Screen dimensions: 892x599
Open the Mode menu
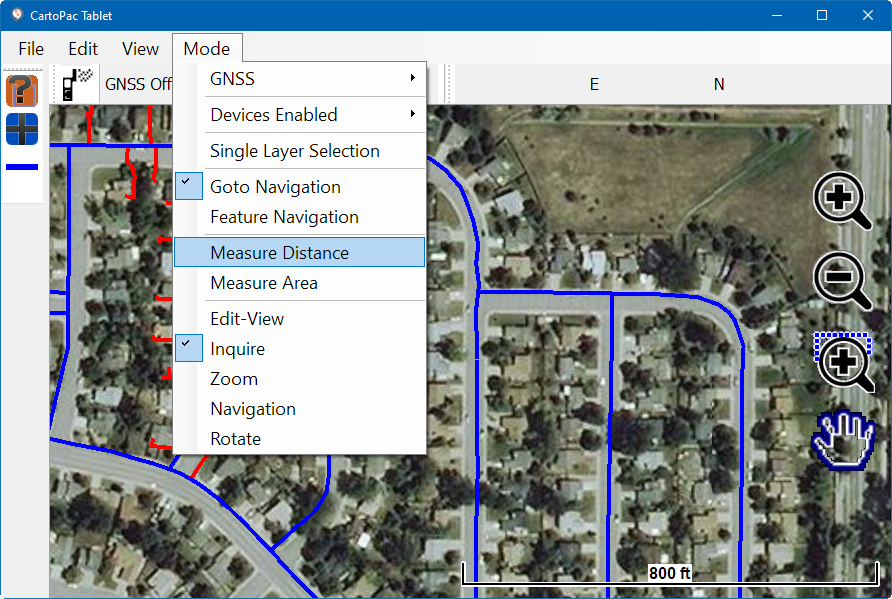tap(206, 49)
